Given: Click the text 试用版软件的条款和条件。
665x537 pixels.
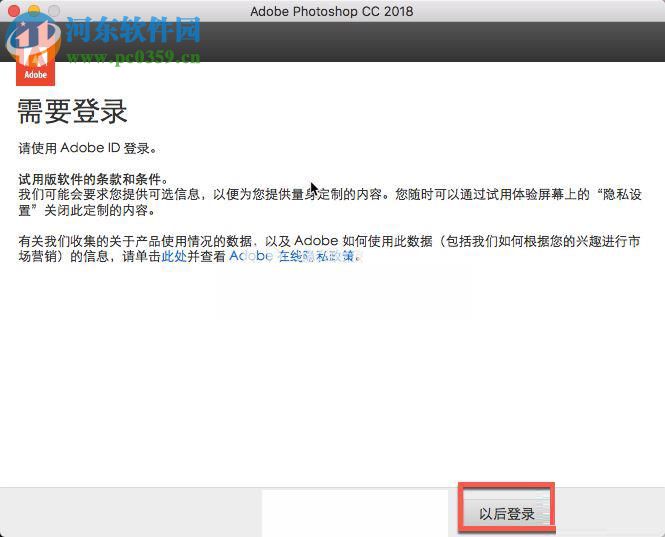Looking at the screenshot, I should coord(93,179).
